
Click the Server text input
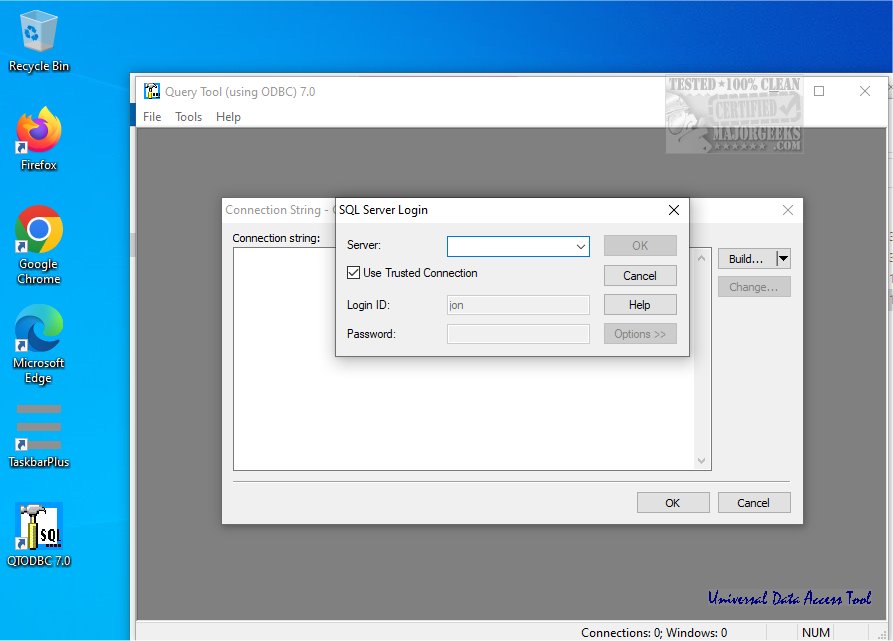[510, 246]
